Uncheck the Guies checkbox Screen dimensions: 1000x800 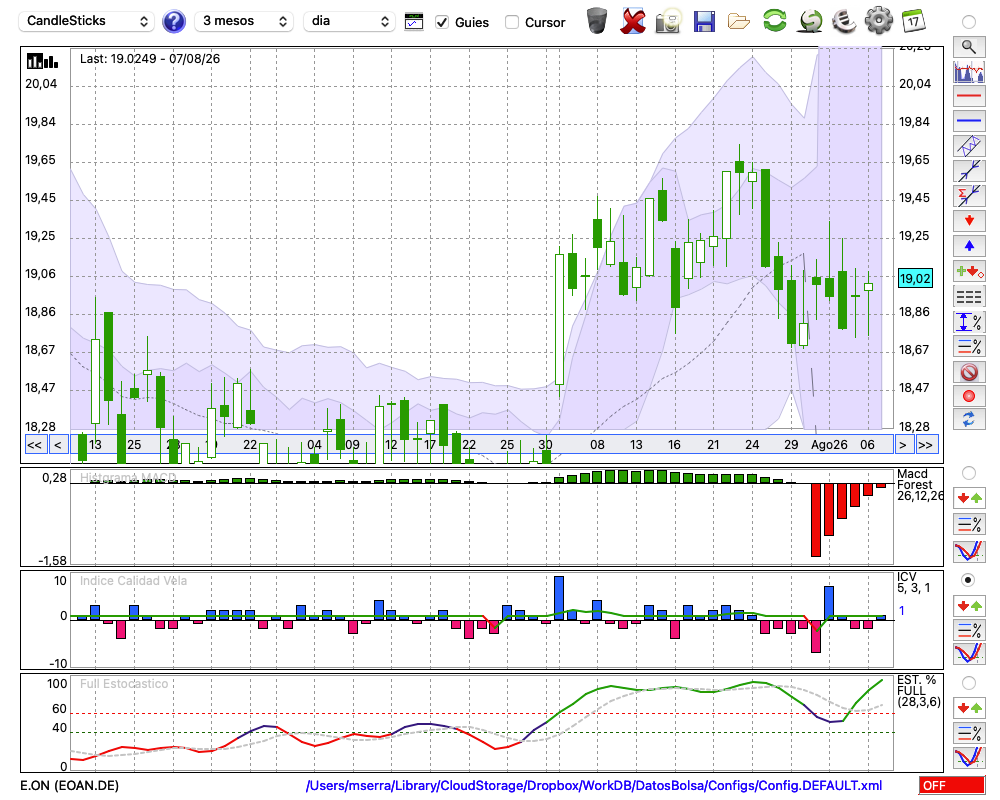(442, 22)
